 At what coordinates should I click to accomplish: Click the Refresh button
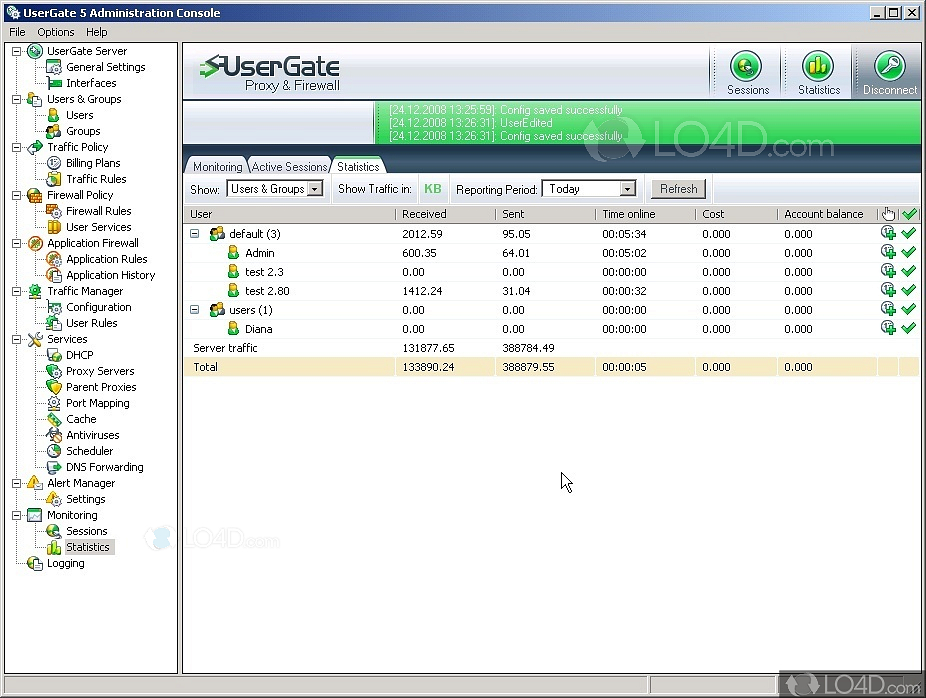click(678, 189)
